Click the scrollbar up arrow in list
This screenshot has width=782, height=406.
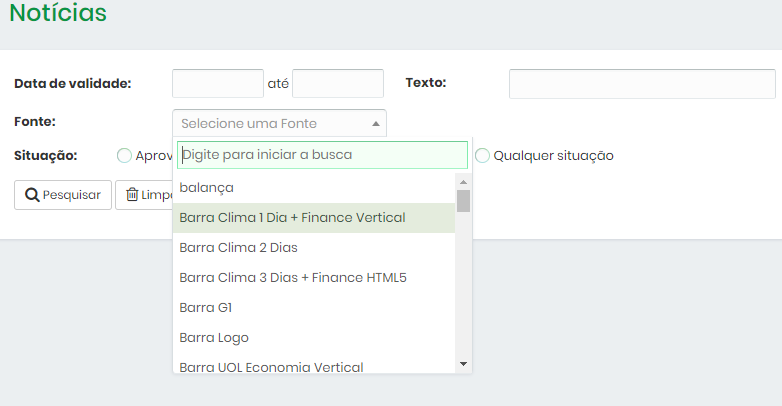(x=463, y=182)
